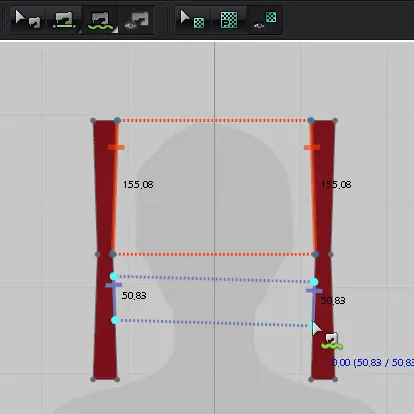This screenshot has width=414, height=414.
Task: Click the lower cyan point on left pattern
Action: 115,320
